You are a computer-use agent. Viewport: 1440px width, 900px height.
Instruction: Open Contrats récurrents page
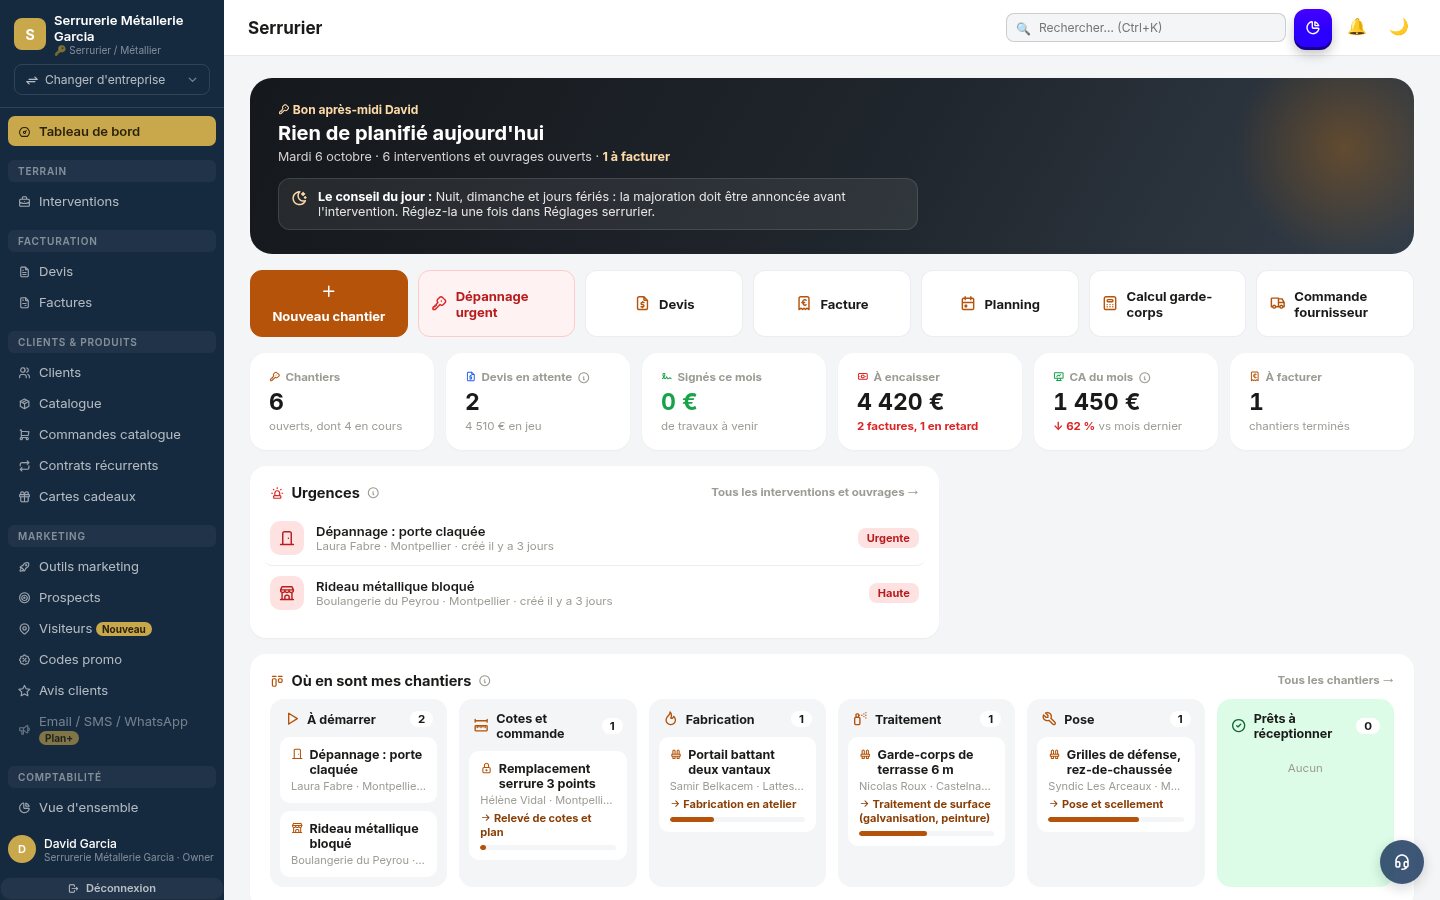click(112, 466)
